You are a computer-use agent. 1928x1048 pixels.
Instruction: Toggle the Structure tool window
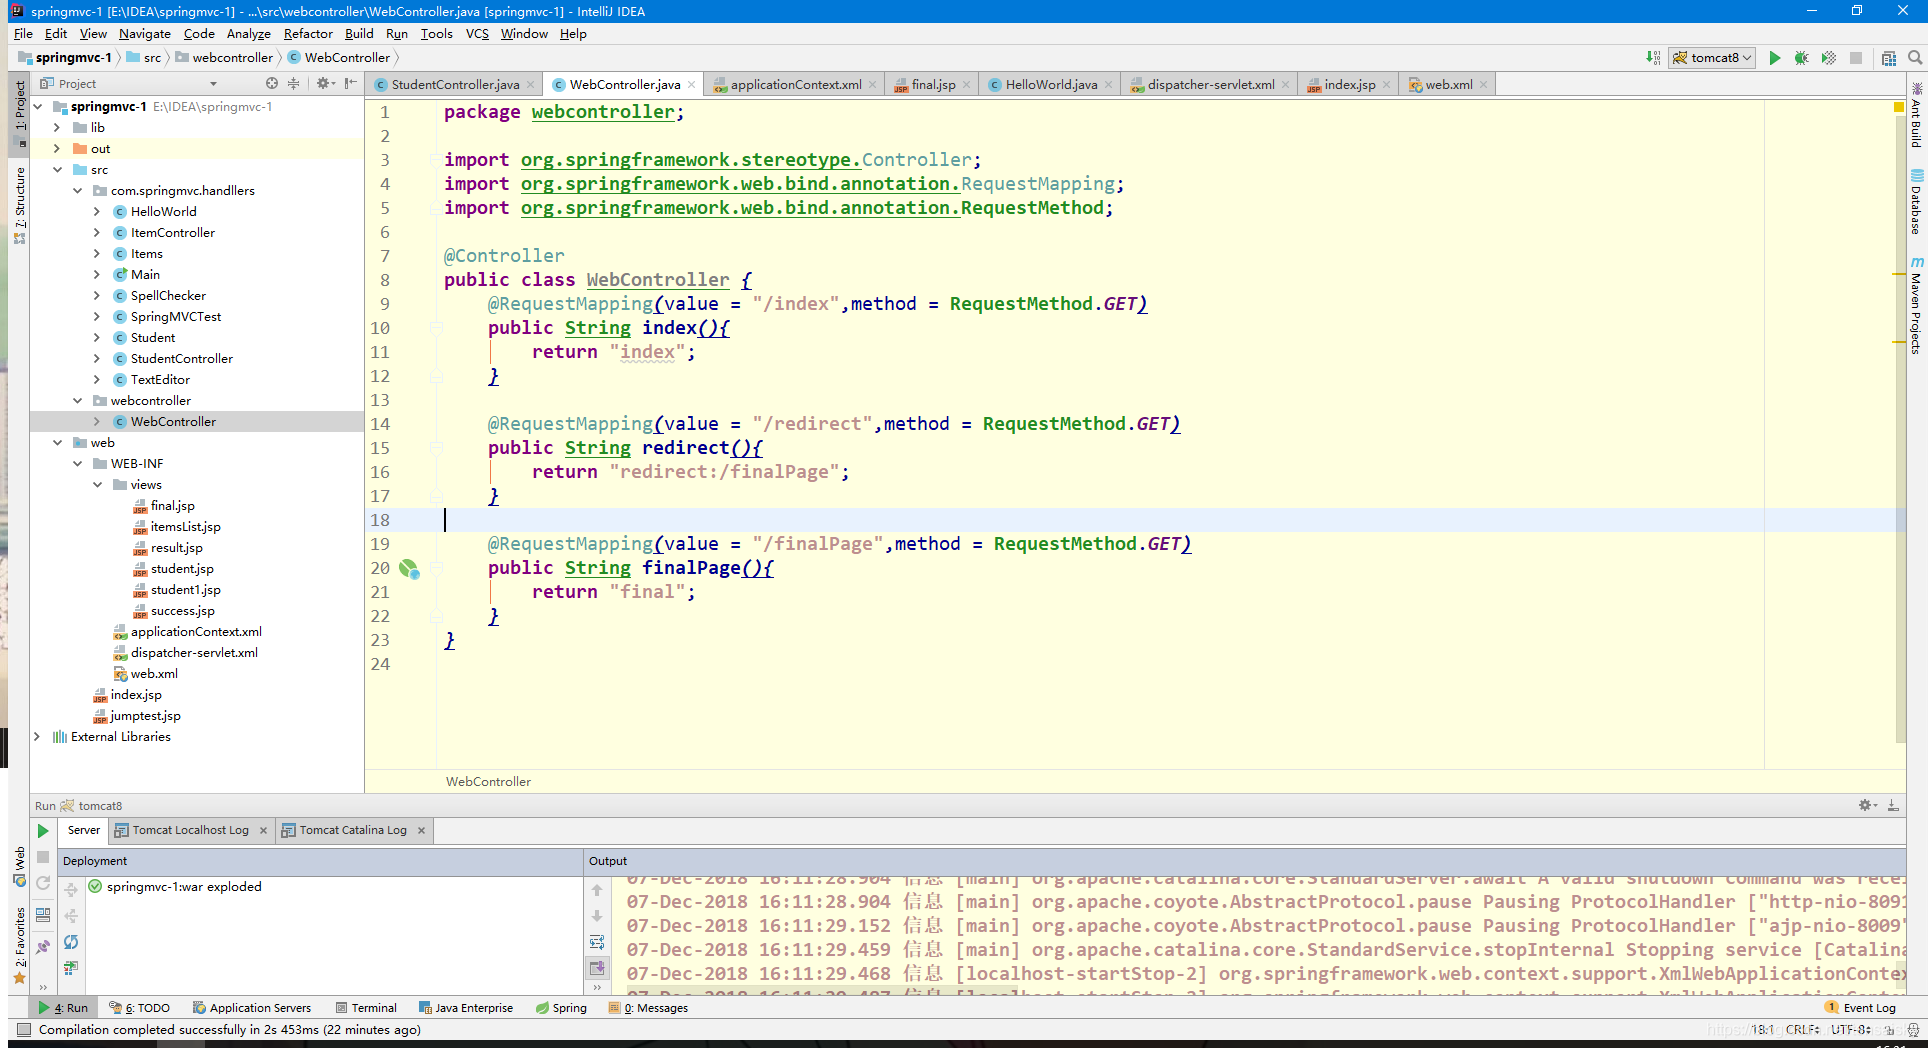coord(19,205)
